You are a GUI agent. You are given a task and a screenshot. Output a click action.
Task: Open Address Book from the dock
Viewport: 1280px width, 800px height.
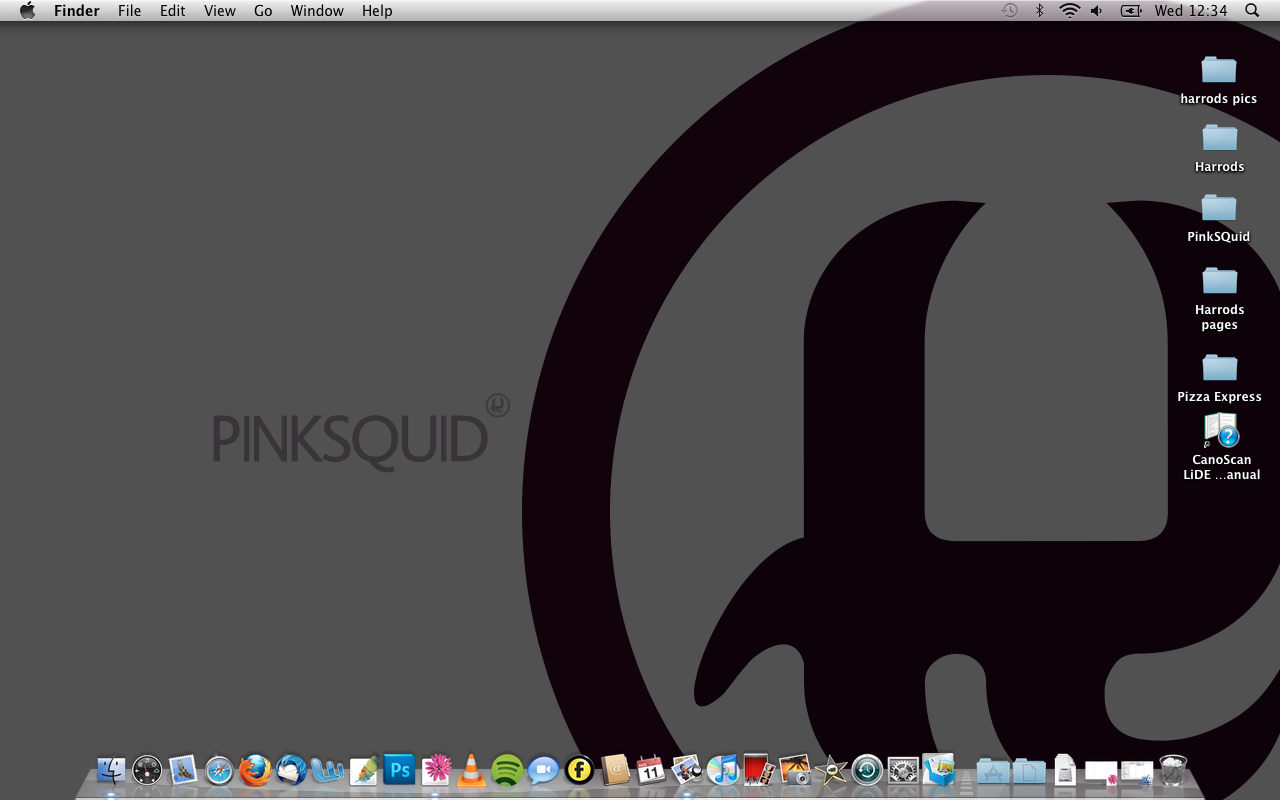[615, 770]
